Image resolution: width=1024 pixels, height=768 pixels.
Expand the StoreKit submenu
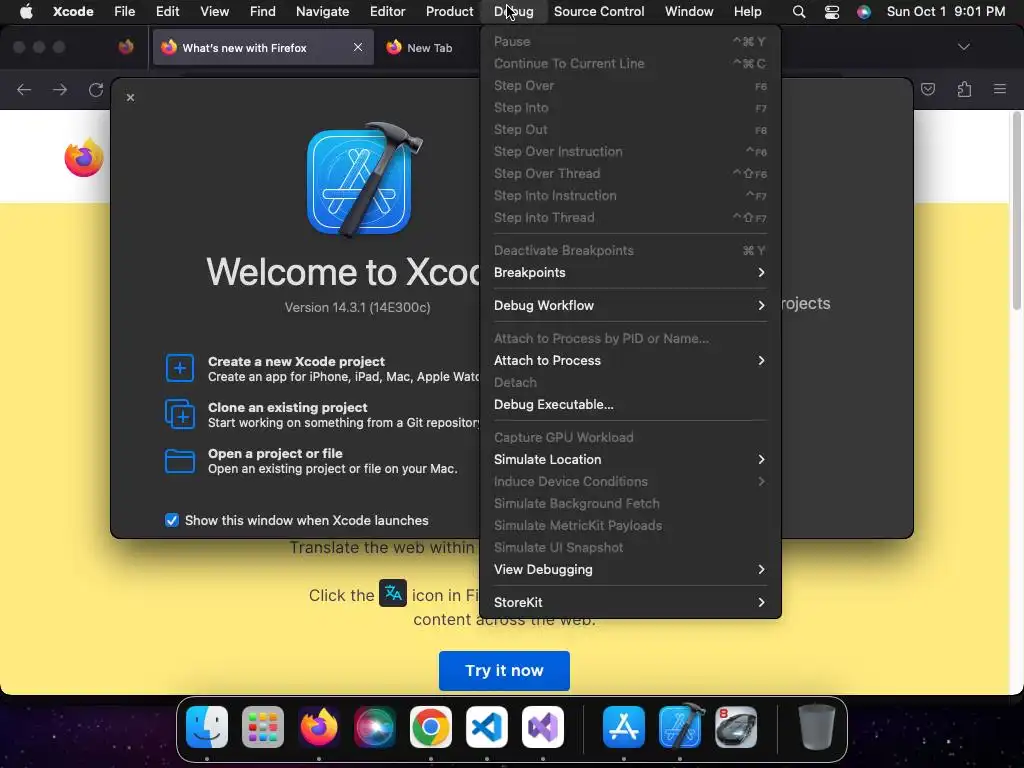click(x=630, y=602)
